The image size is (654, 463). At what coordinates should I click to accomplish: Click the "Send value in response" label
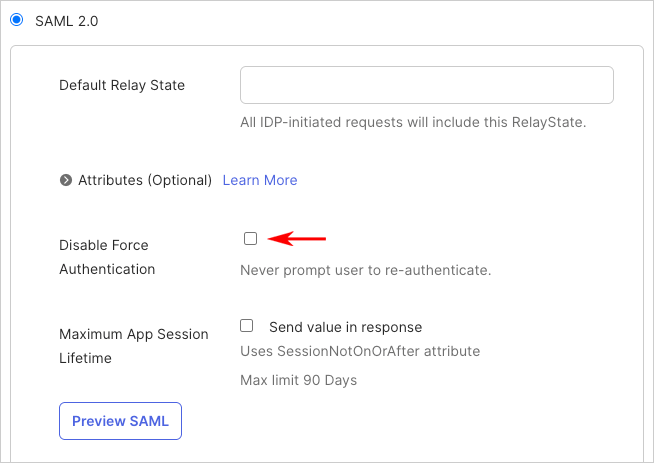(345, 327)
